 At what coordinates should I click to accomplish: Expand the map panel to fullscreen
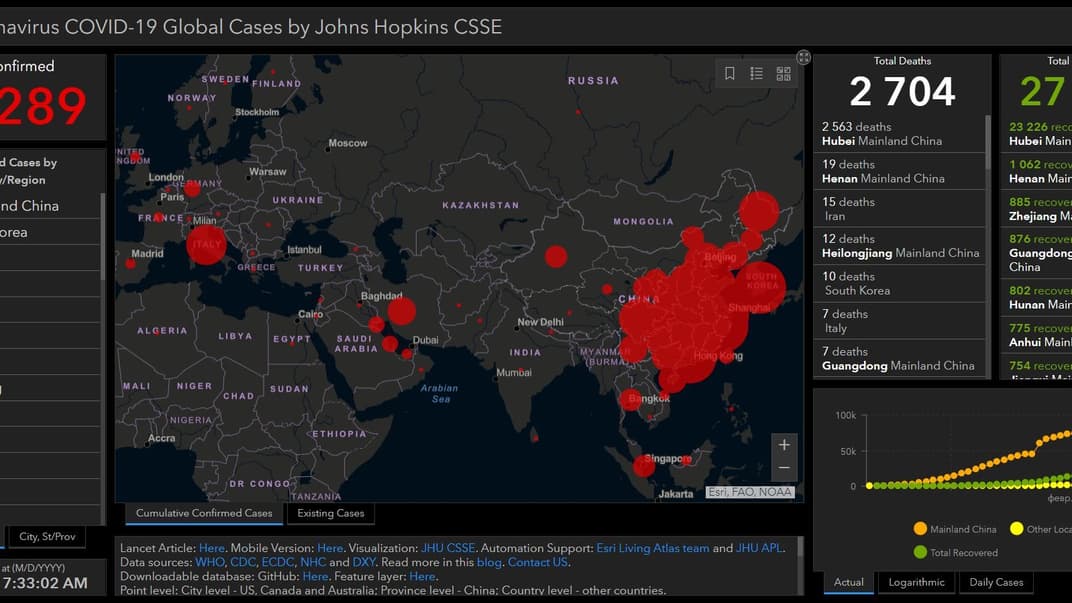(x=803, y=57)
